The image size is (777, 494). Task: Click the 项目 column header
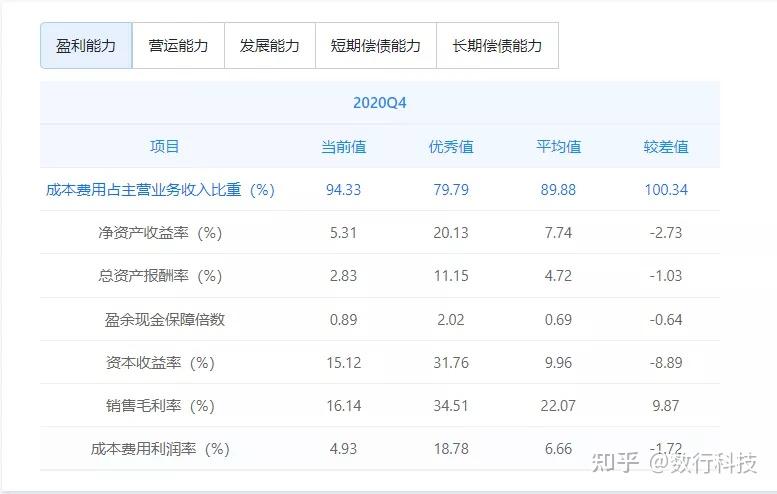pyautogui.click(x=165, y=147)
